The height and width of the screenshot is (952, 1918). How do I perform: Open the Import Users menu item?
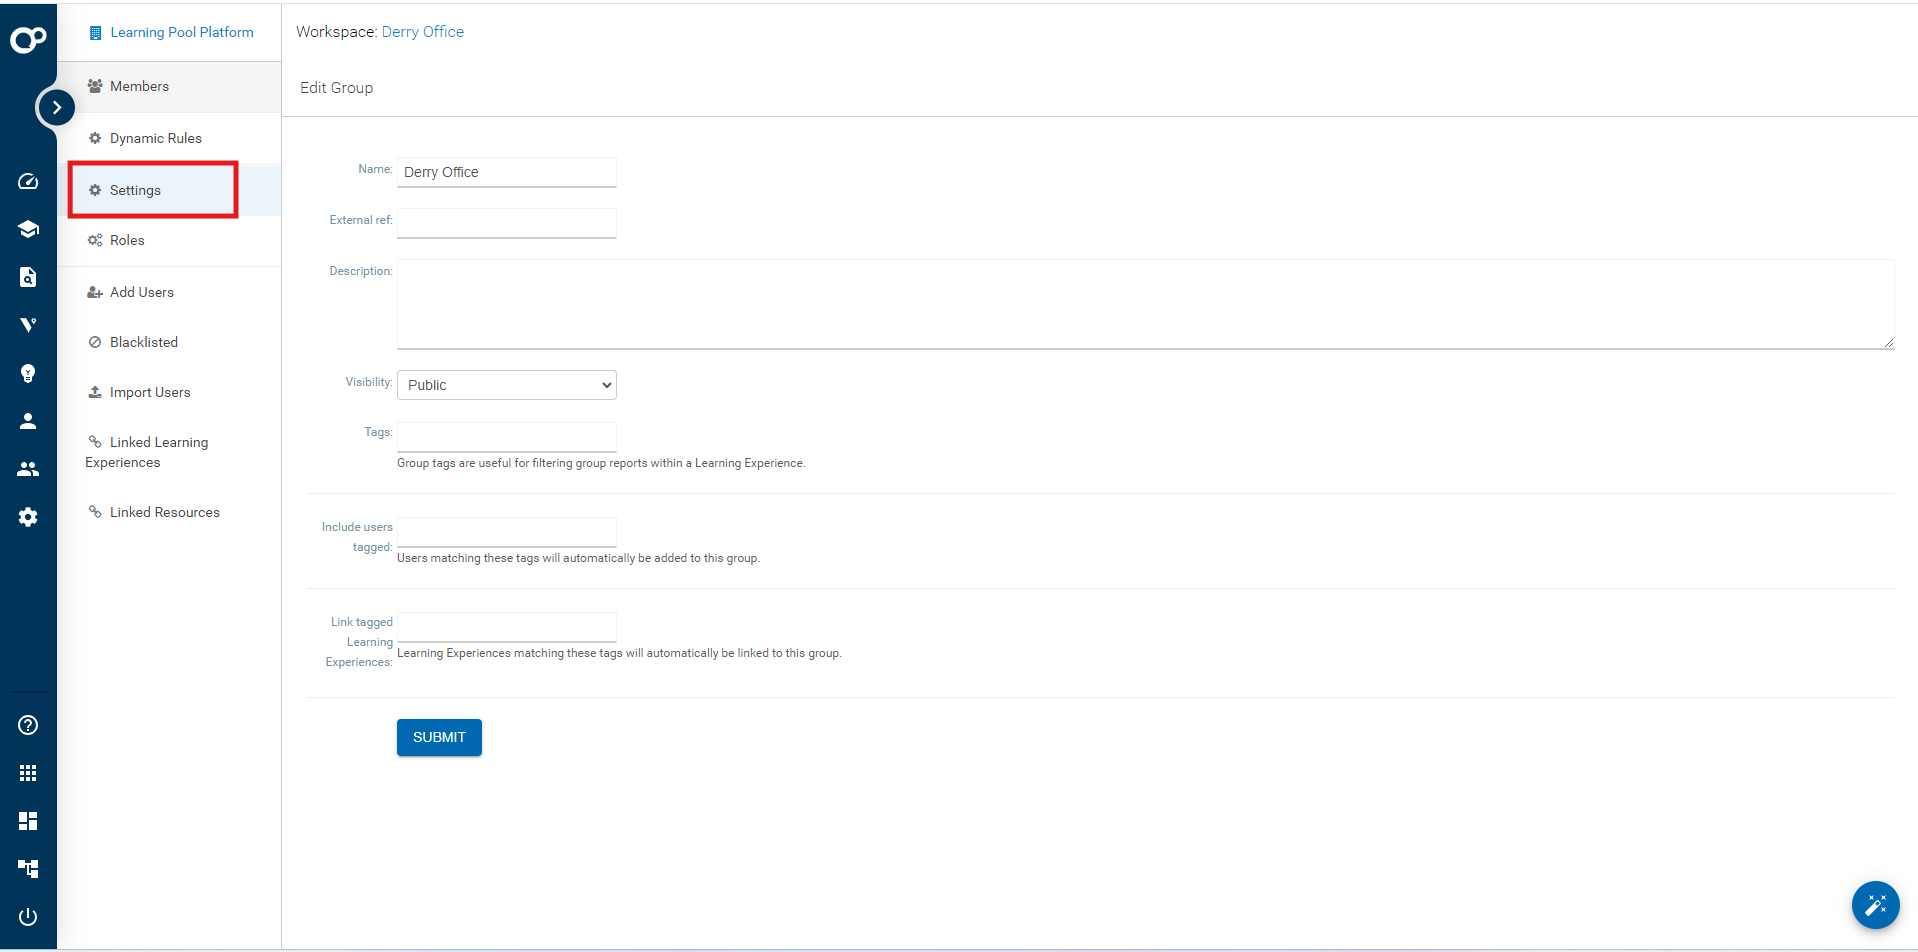coord(150,392)
